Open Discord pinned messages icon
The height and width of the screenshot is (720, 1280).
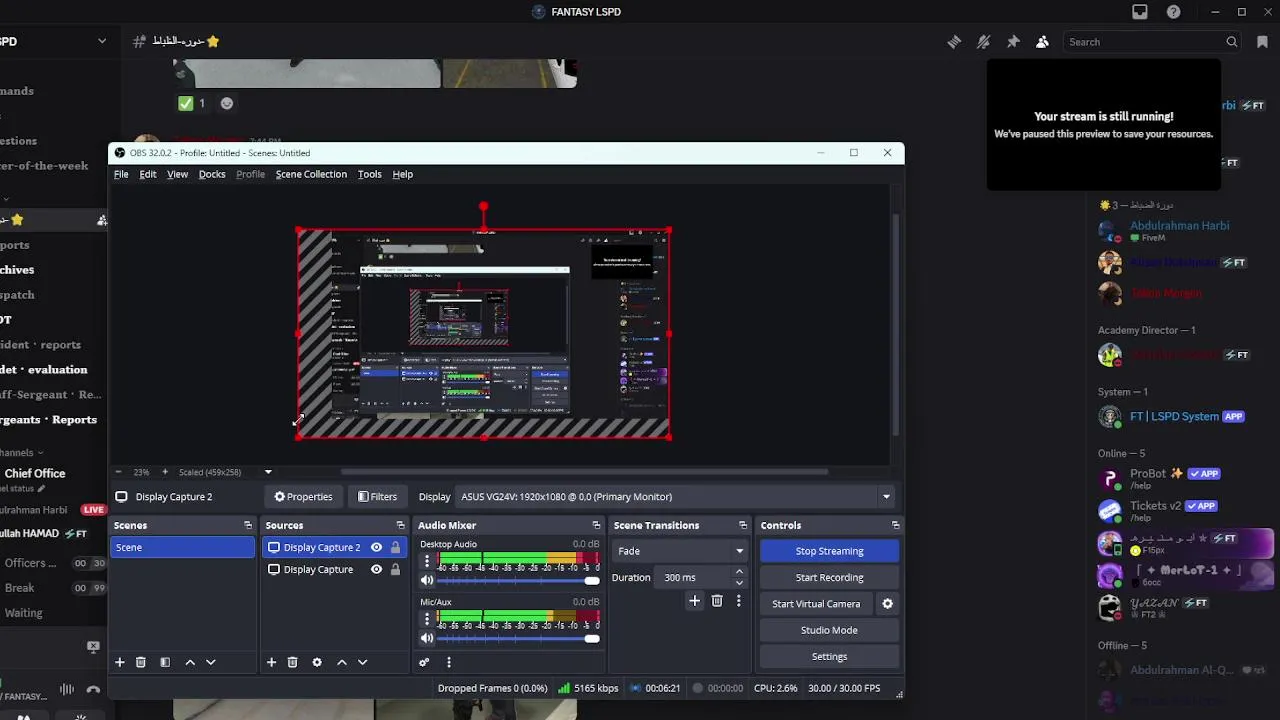[x=1013, y=42]
